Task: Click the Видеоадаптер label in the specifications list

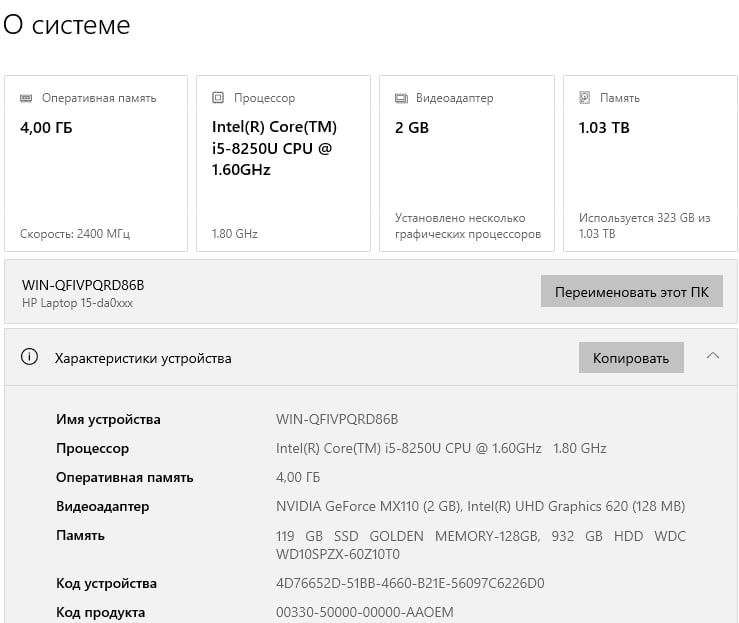Action: coord(102,506)
